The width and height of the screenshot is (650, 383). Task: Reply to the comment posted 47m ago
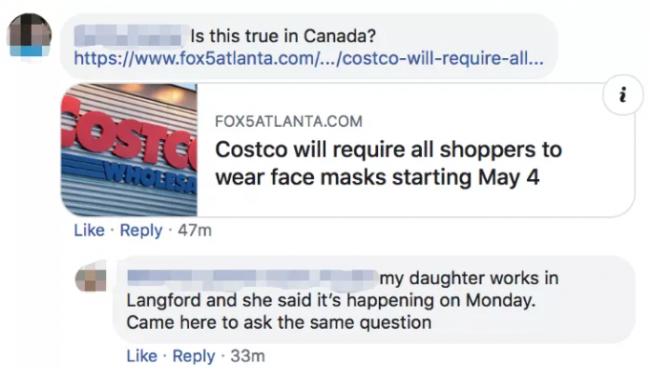[x=141, y=230]
